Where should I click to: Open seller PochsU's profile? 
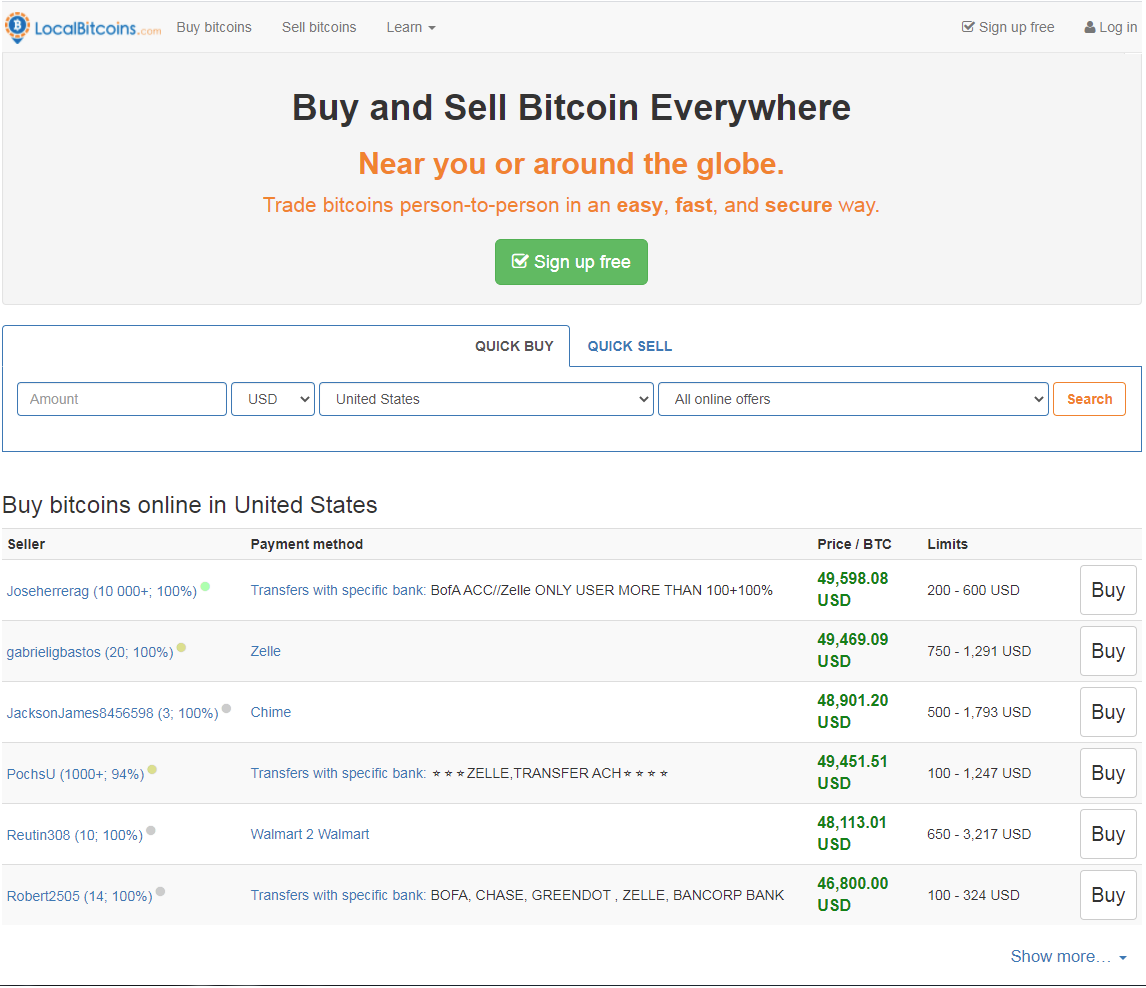(x=75, y=774)
